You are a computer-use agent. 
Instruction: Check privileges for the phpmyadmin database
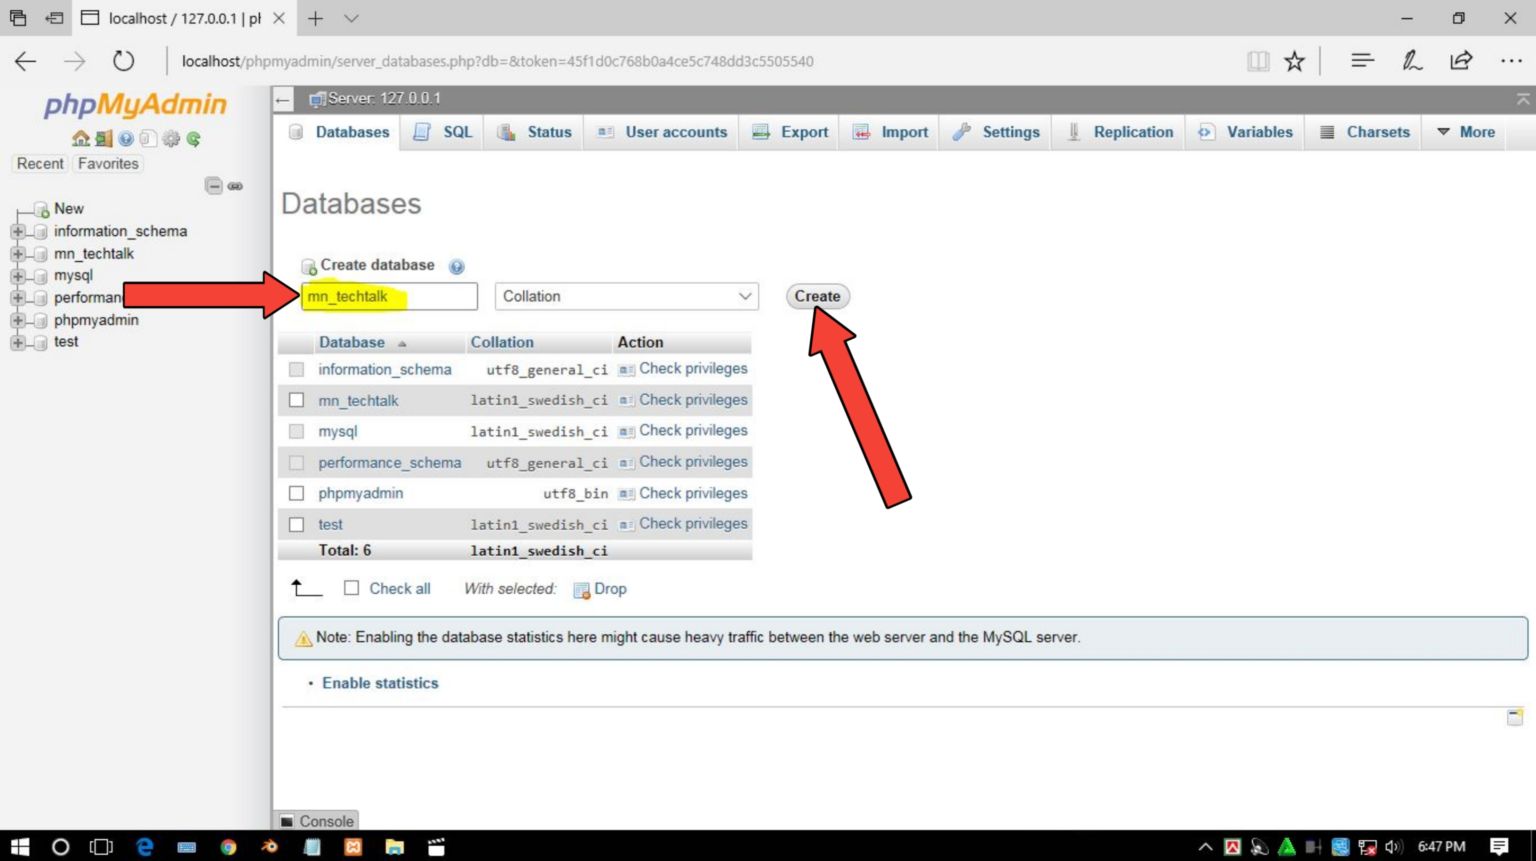pos(692,493)
